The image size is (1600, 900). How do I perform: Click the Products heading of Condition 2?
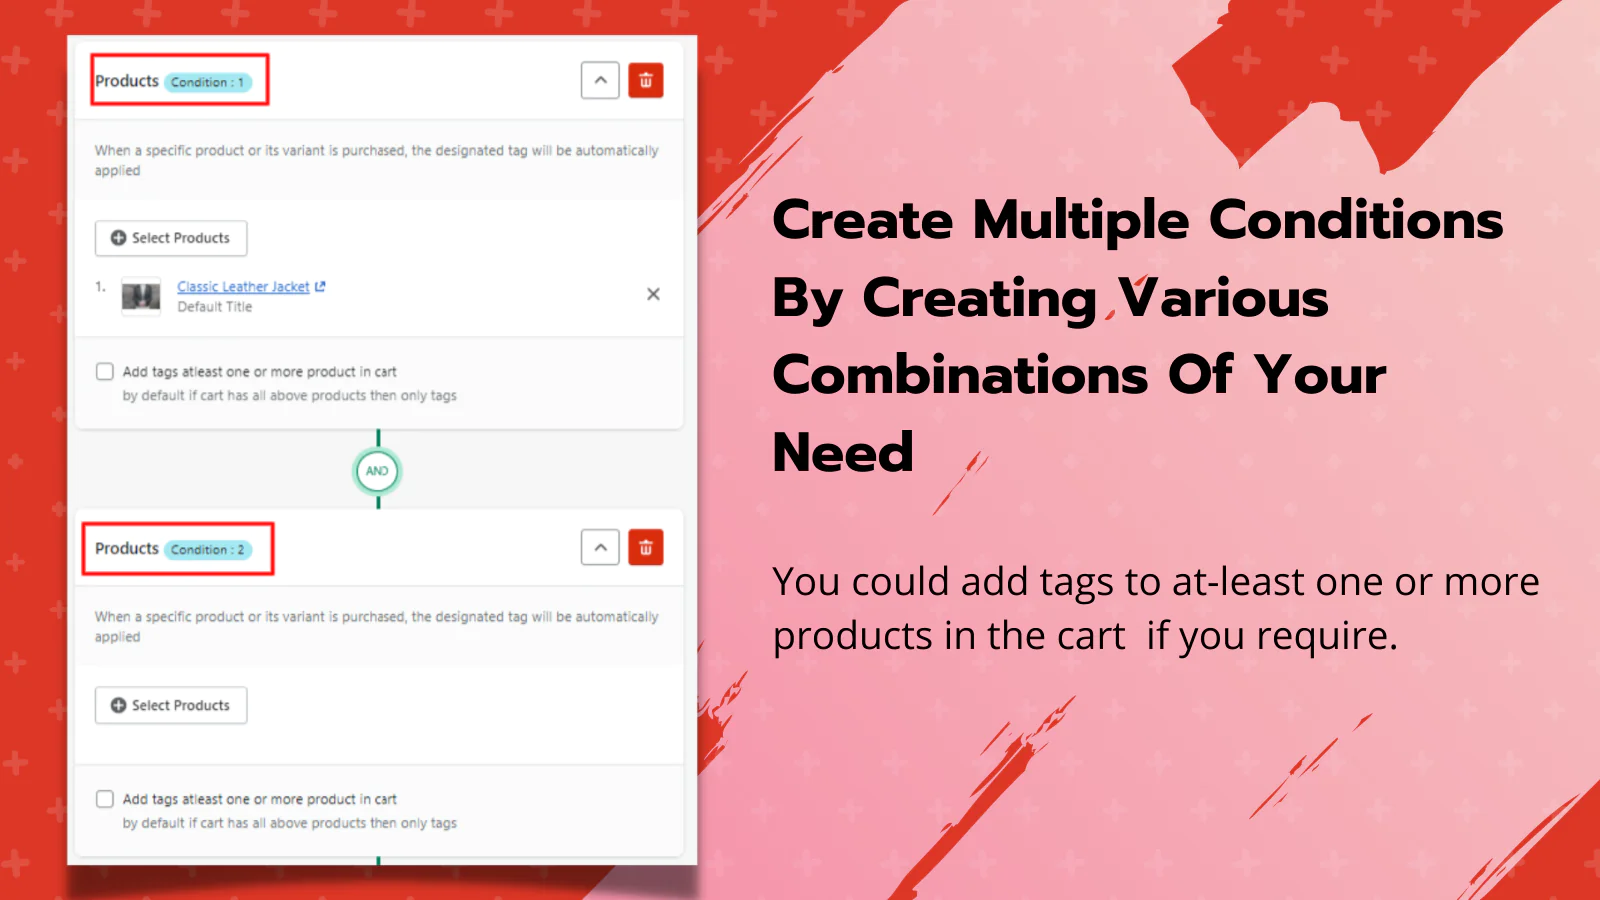127,548
